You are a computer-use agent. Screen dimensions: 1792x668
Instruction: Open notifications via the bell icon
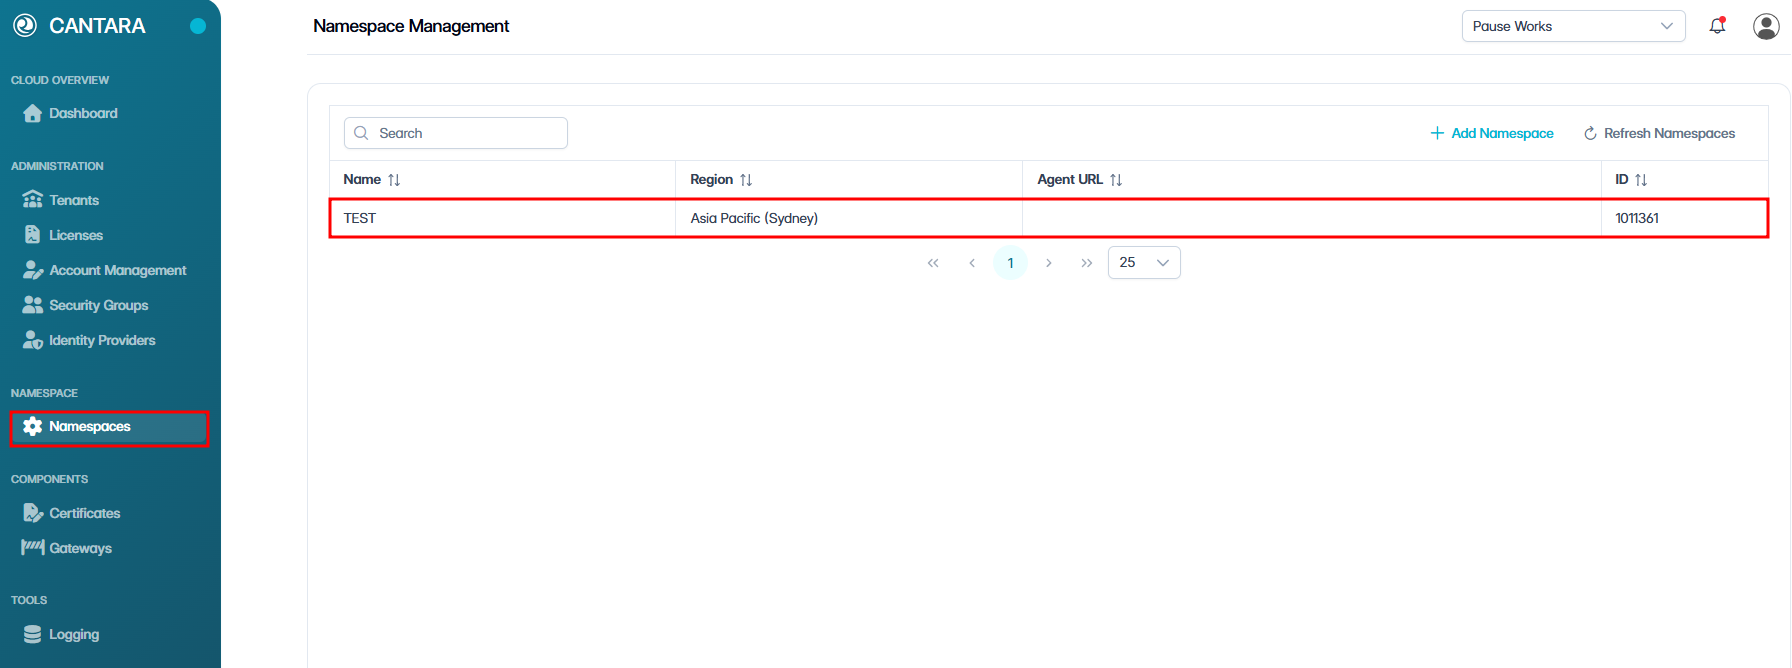[x=1717, y=26]
